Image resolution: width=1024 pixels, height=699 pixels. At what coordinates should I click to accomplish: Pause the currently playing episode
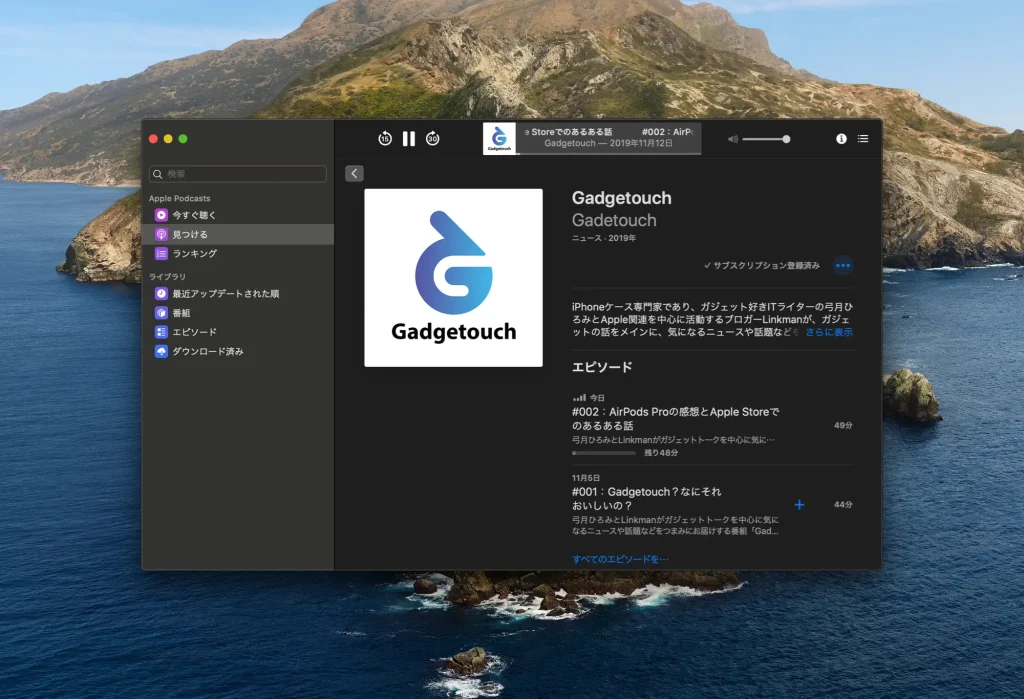point(408,139)
